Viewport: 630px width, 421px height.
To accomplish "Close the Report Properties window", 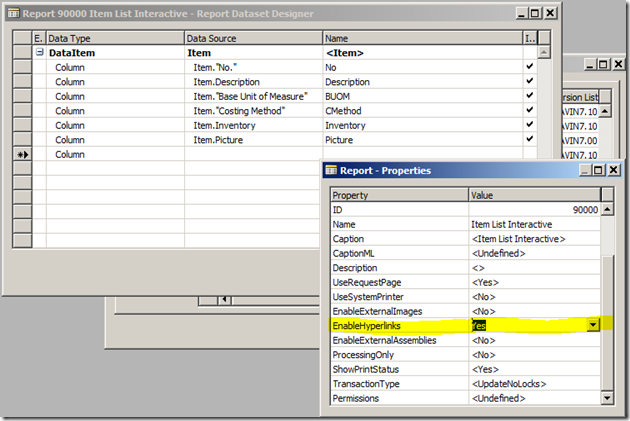I will pyautogui.click(x=614, y=170).
